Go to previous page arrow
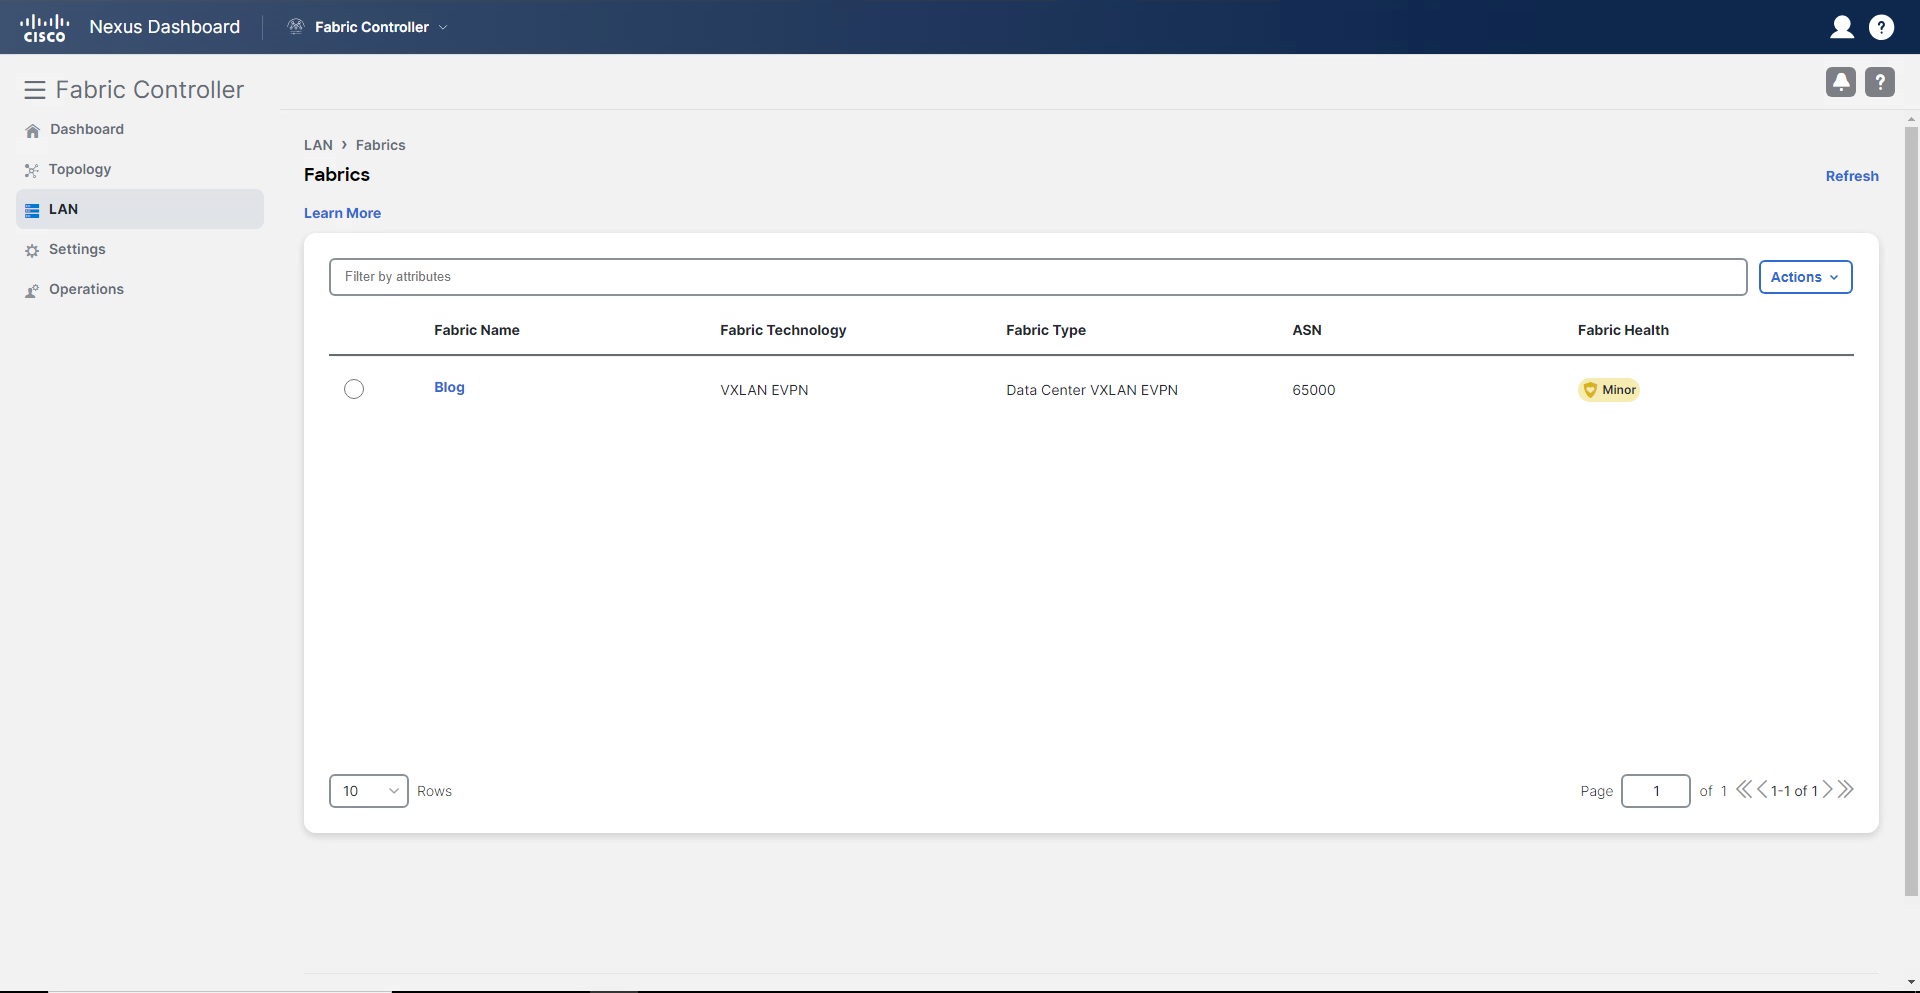 coord(1762,789)
